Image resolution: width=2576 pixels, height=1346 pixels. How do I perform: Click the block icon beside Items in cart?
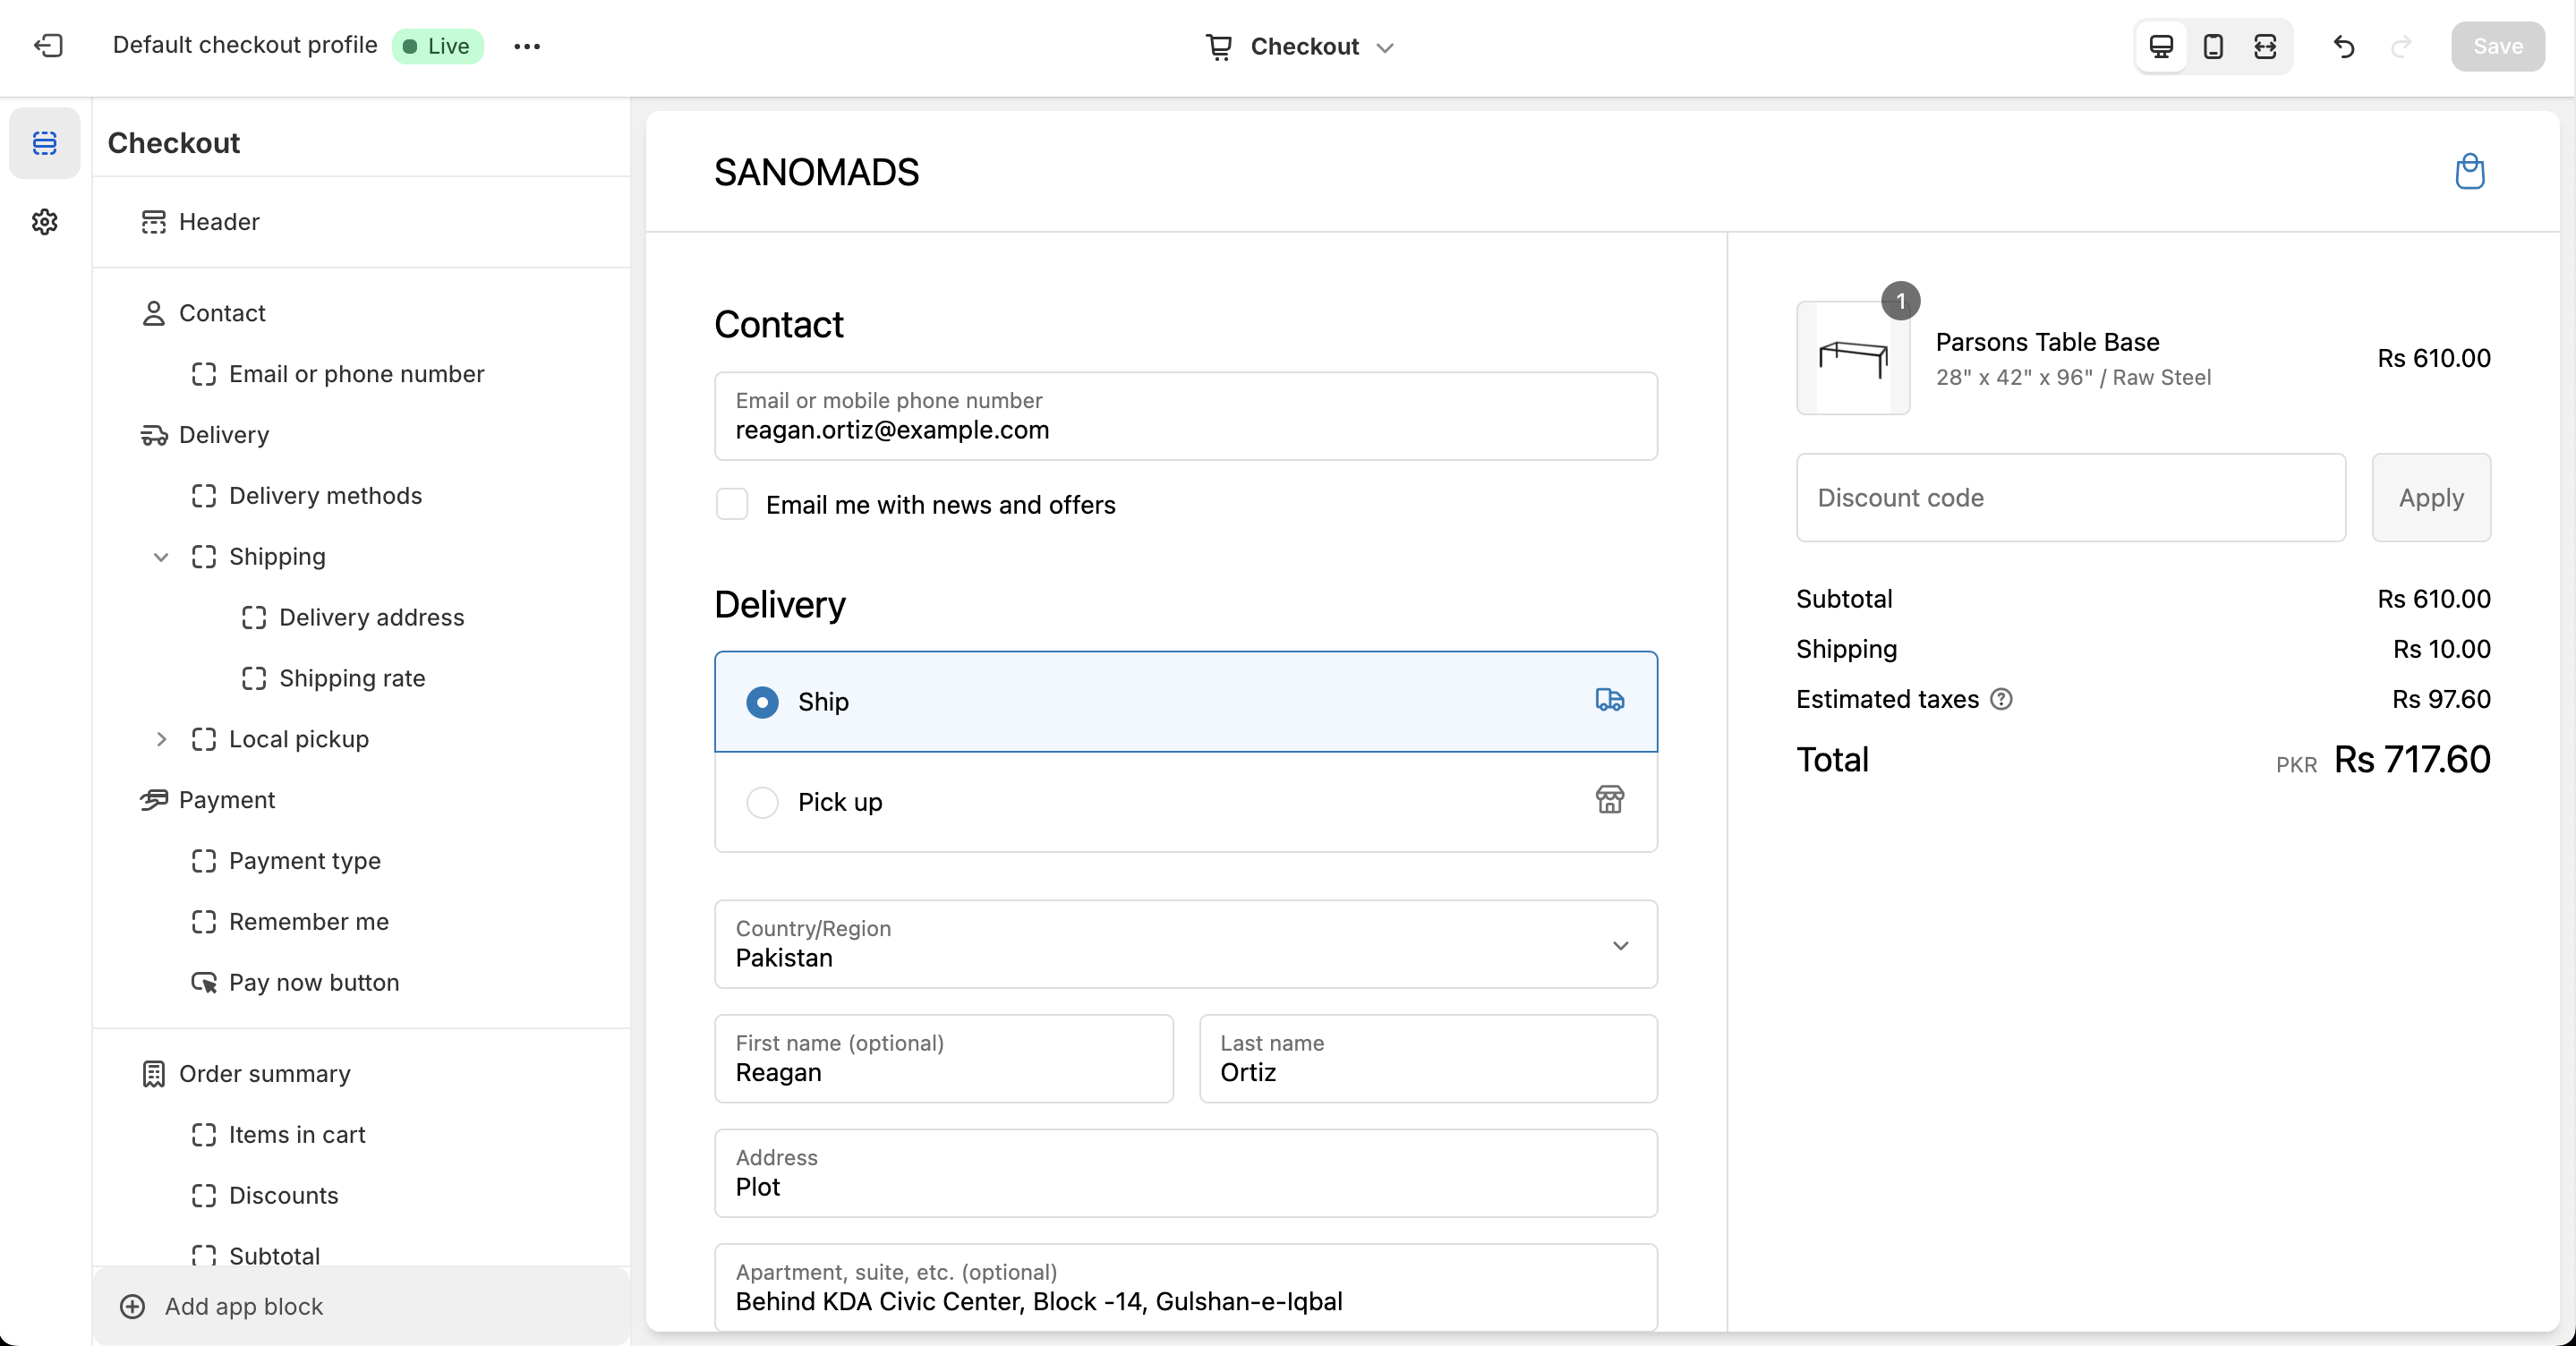pyautogui.click(x=204, y=1135)
